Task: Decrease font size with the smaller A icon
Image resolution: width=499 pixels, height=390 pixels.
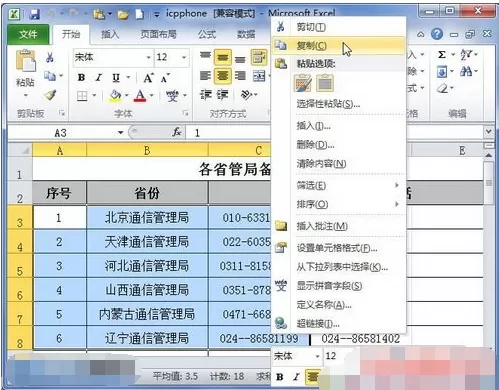Action: 165,78
